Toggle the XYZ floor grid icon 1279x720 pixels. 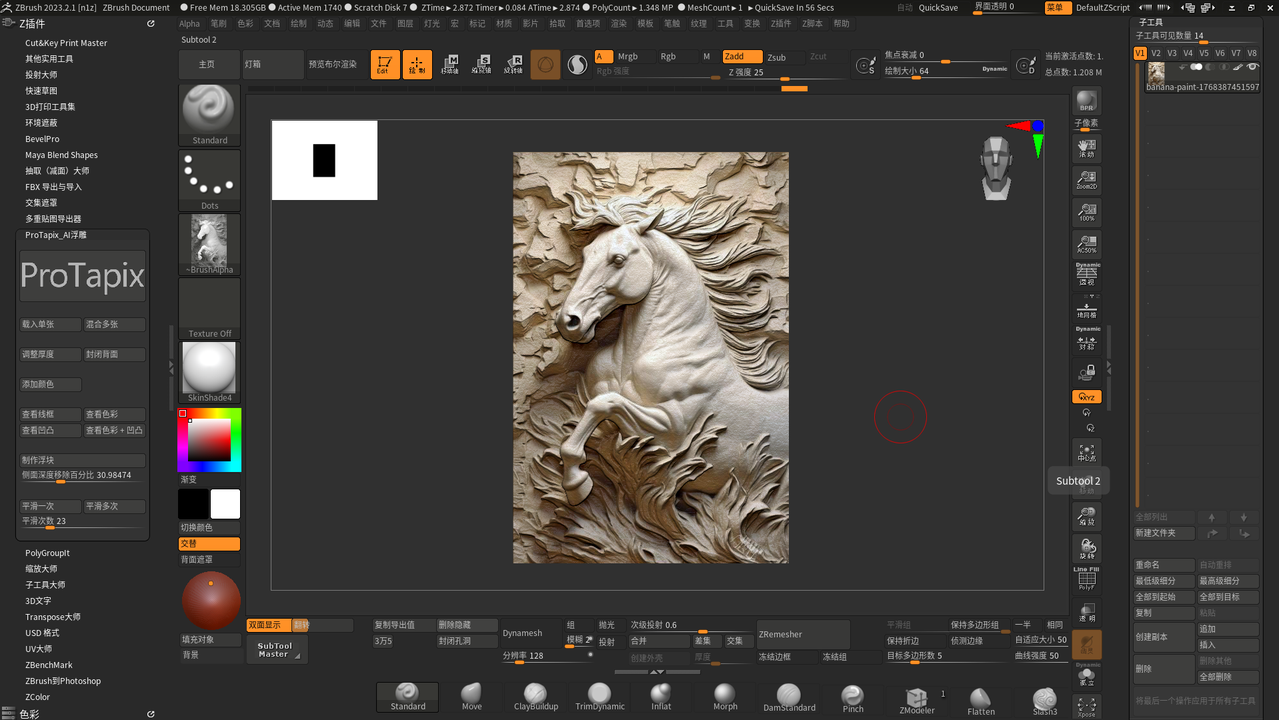point(1086,396)
